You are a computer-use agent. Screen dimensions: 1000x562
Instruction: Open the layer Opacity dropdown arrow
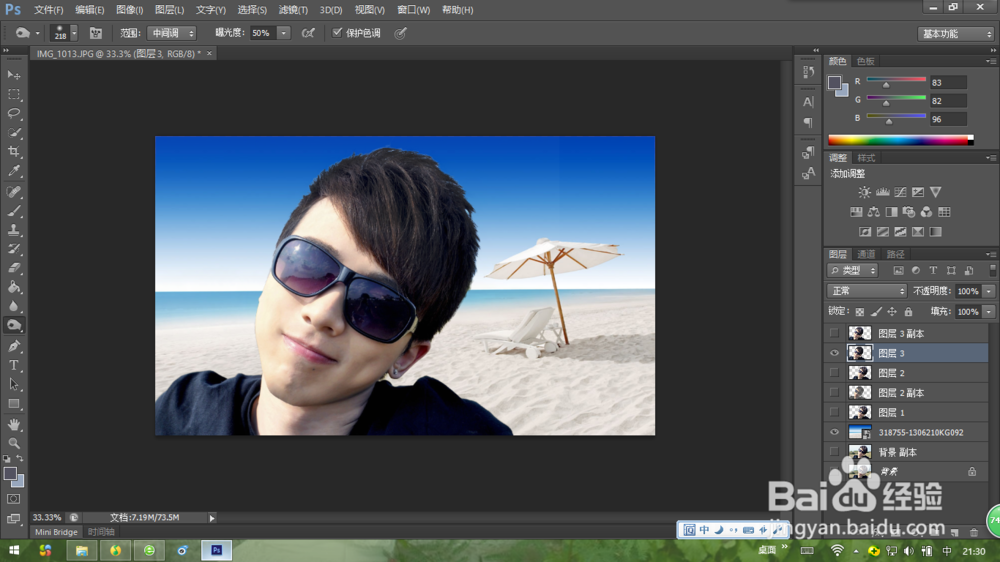[989, 291]
